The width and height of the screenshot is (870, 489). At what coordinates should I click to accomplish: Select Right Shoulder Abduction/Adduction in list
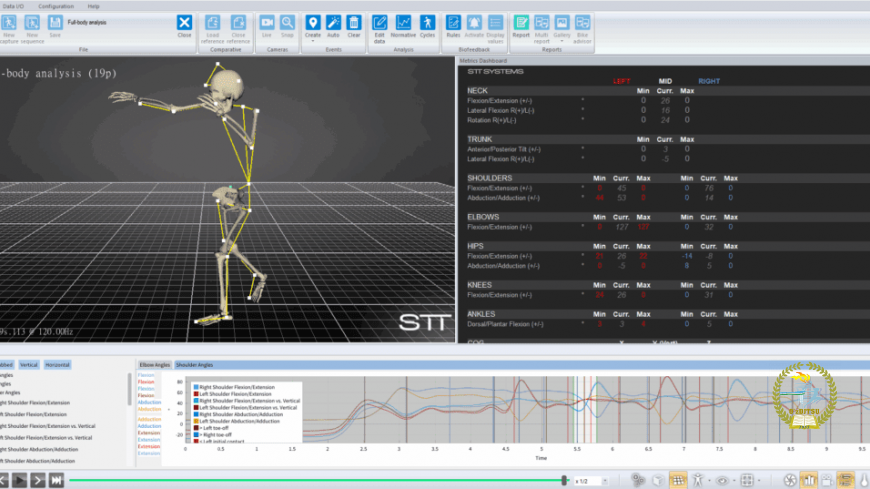(39, 449)
